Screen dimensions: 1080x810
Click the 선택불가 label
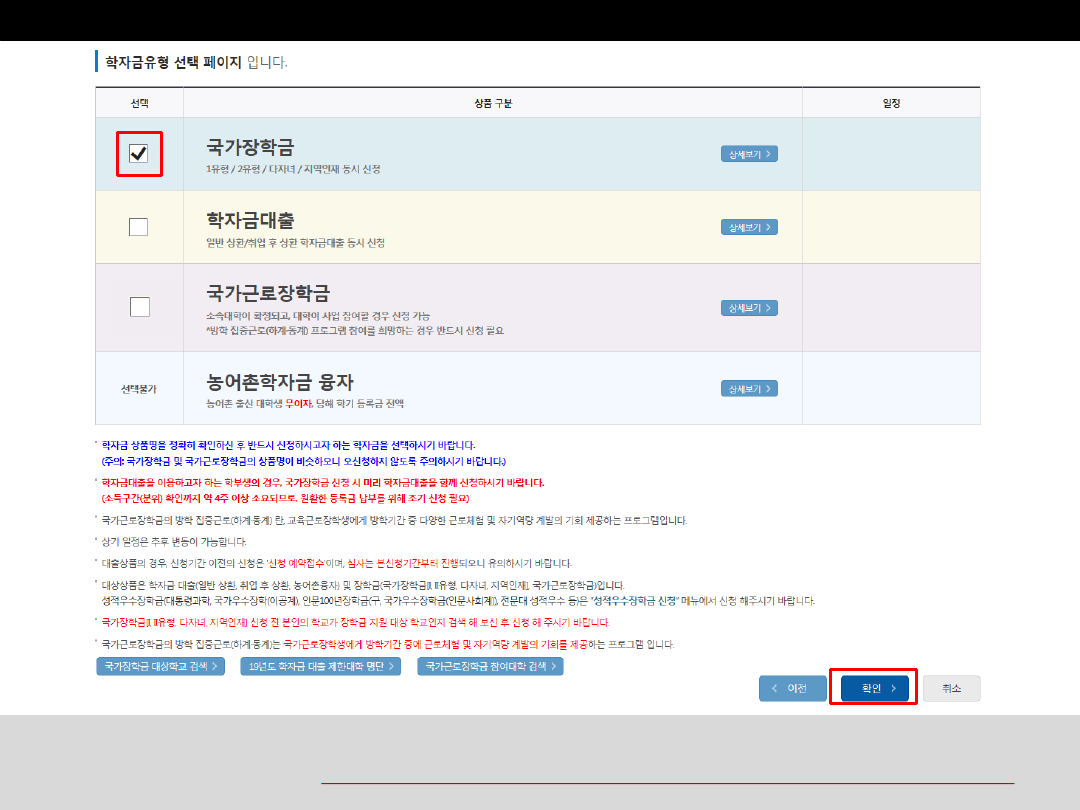pyautogui.click(x=139, y=388)
